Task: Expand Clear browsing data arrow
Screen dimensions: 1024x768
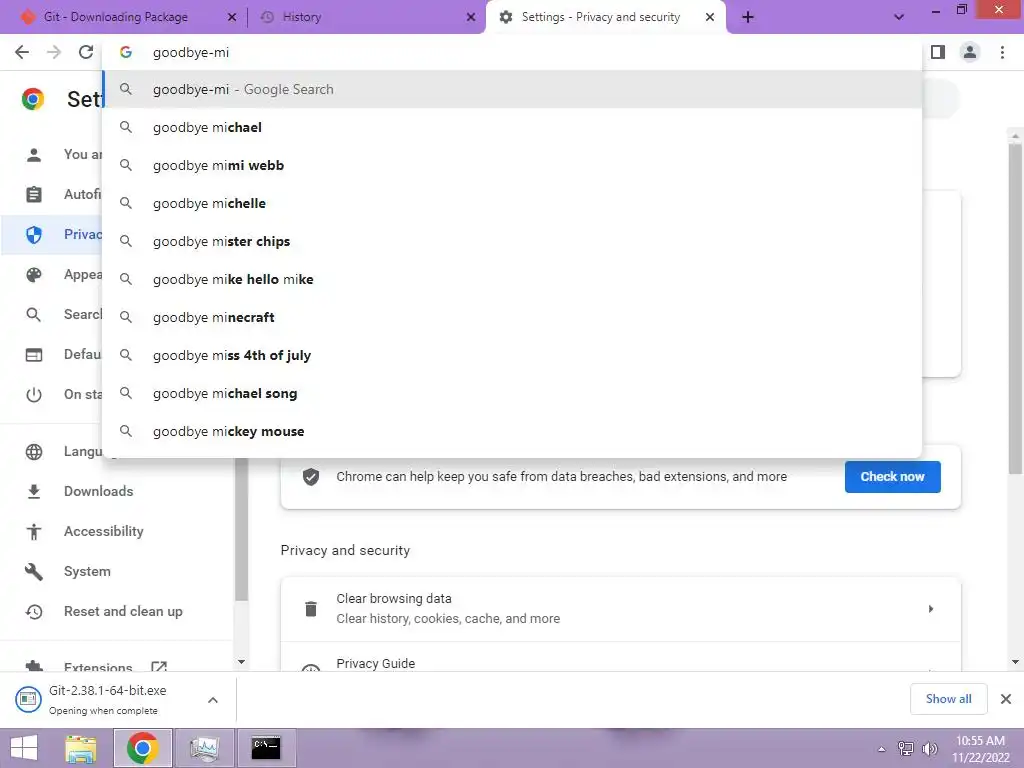Action: pyautogui.click(x=931, y=609)
